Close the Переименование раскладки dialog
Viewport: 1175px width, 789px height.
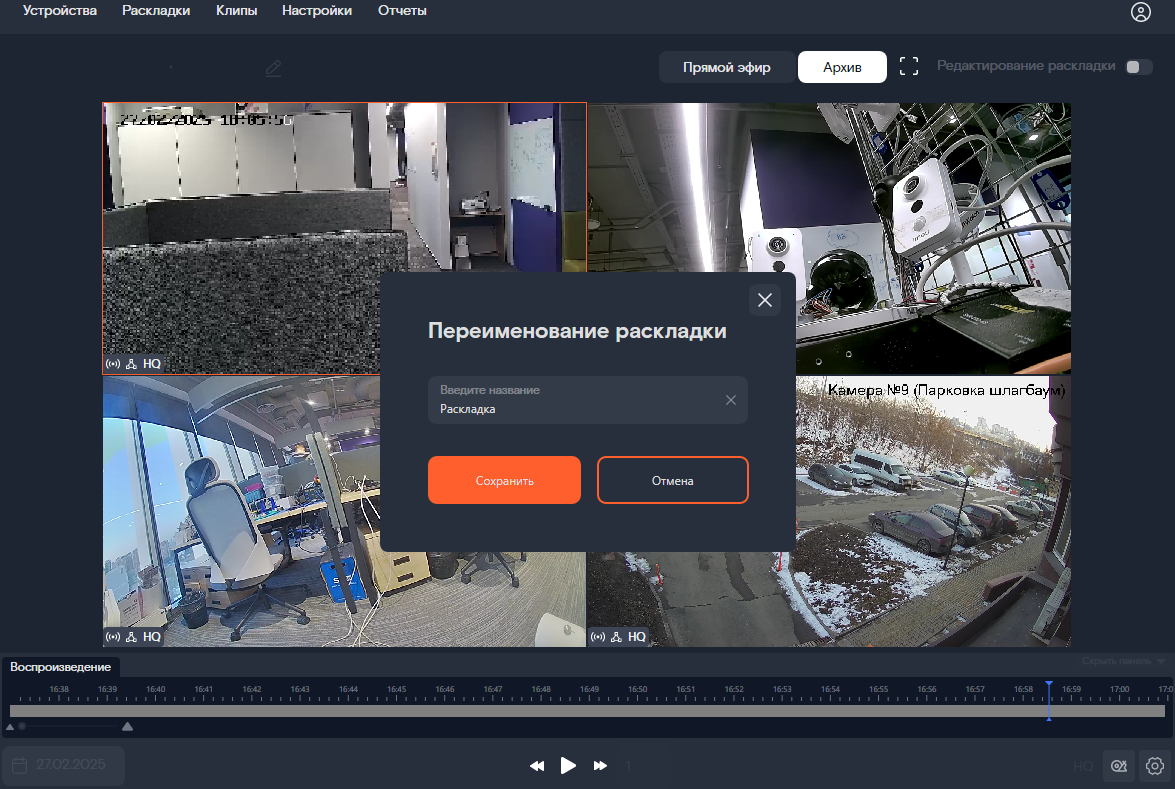tap(765, 300)
